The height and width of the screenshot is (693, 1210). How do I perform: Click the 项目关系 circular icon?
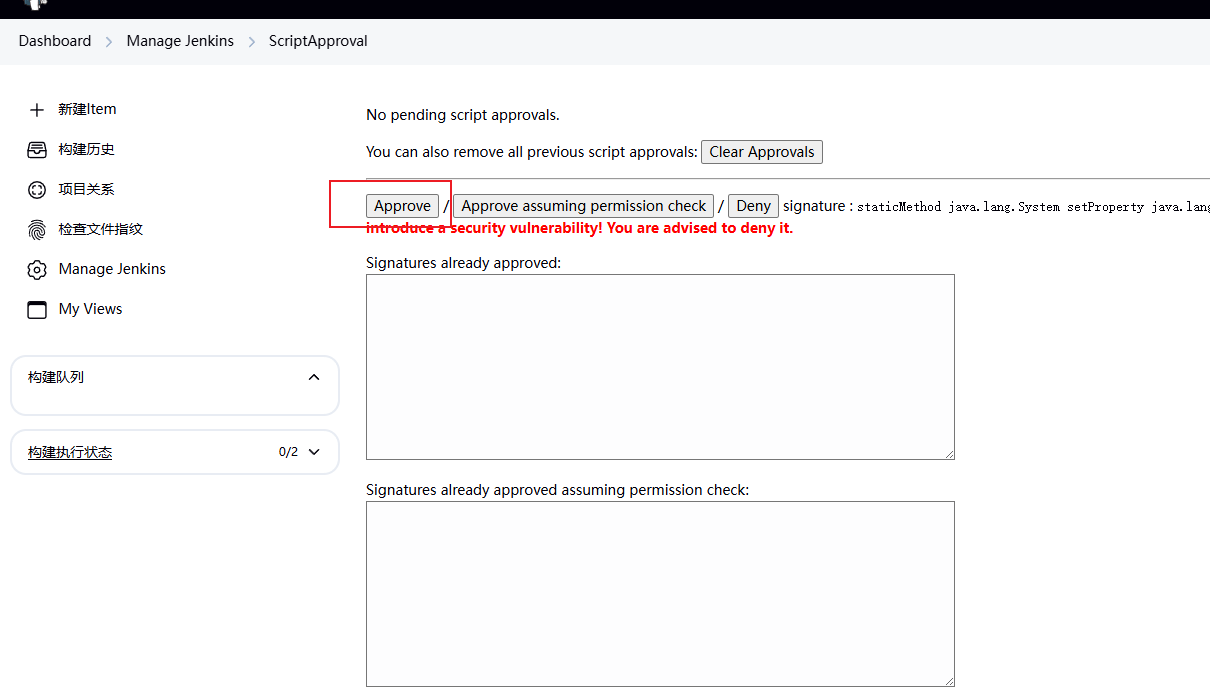(37, 190)
